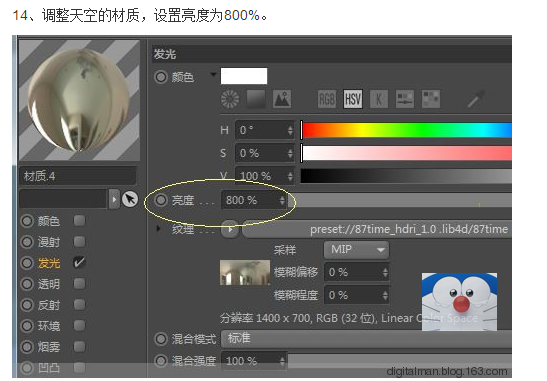Click on the 亮度 brightness slider bar
Screen dimensions: 547x381
(x=400, y=200)
